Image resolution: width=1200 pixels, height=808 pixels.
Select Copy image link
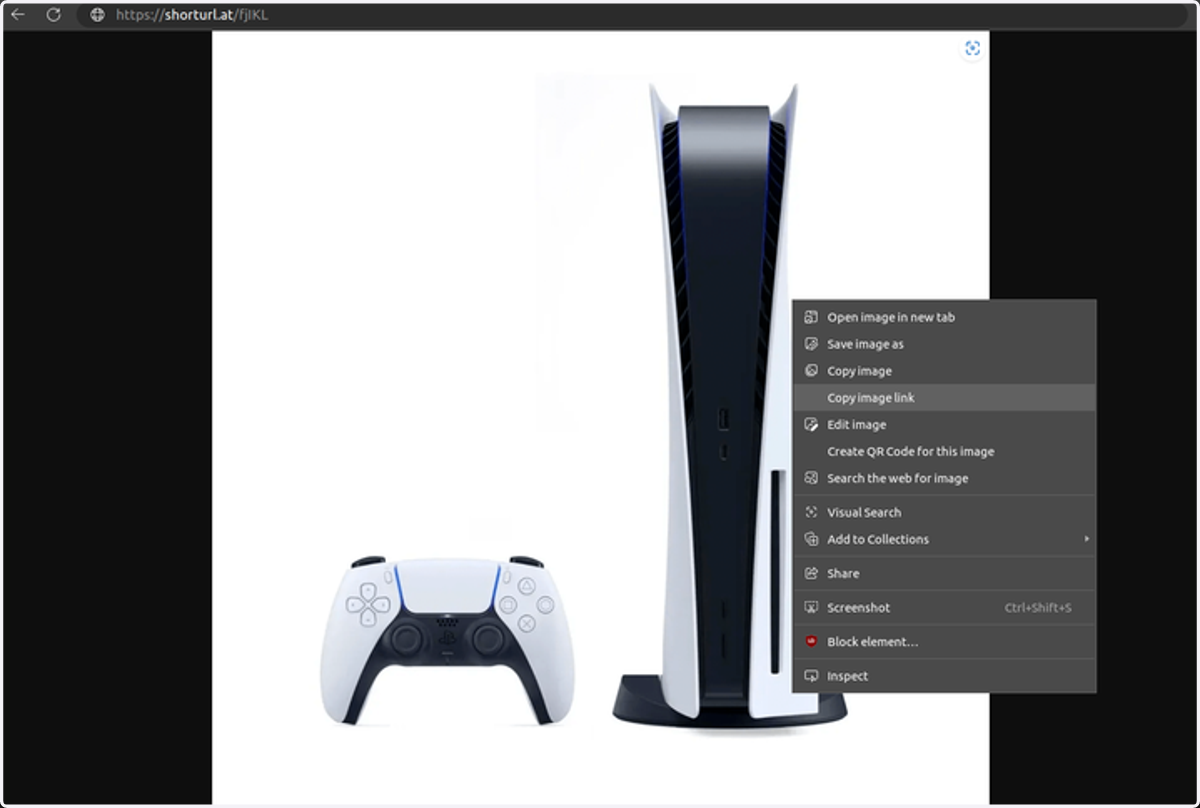click(944, 398)
